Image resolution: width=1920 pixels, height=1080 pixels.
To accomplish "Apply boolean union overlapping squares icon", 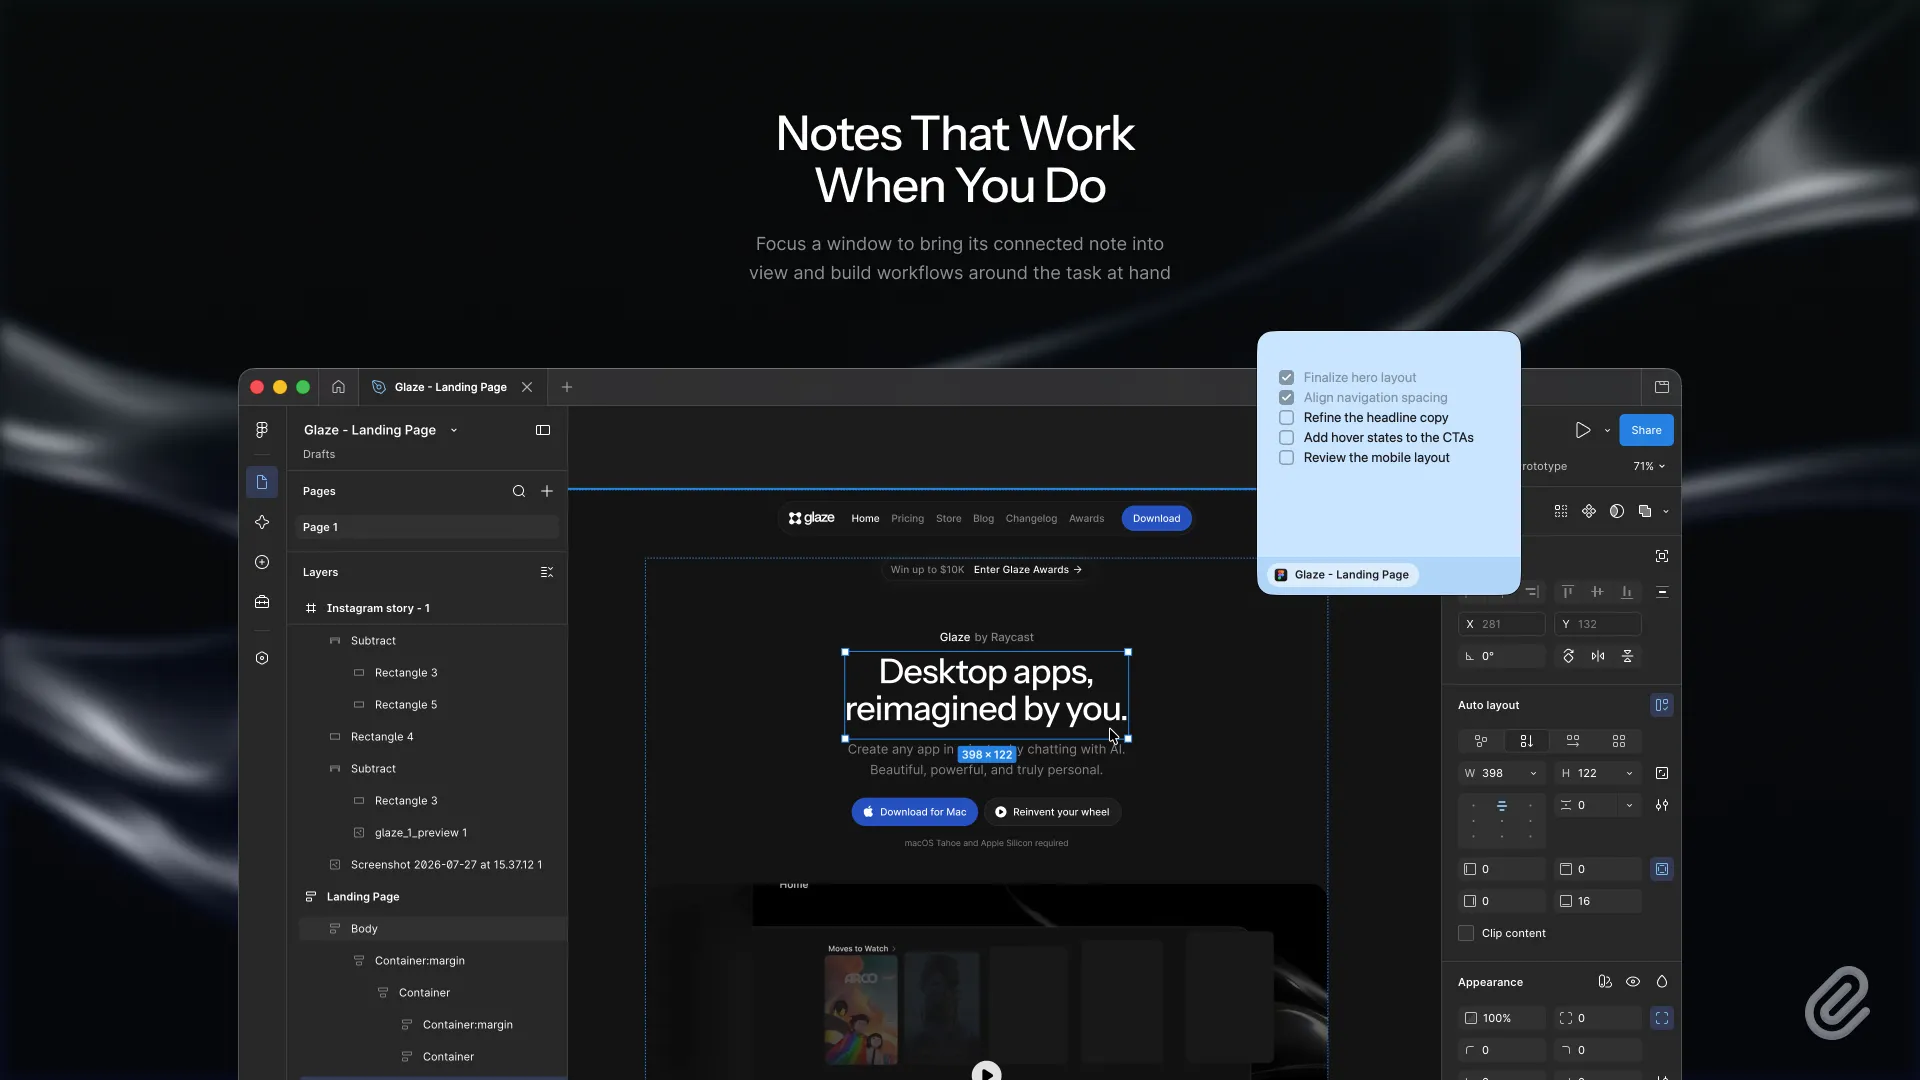I will (x=1645, y=511).
